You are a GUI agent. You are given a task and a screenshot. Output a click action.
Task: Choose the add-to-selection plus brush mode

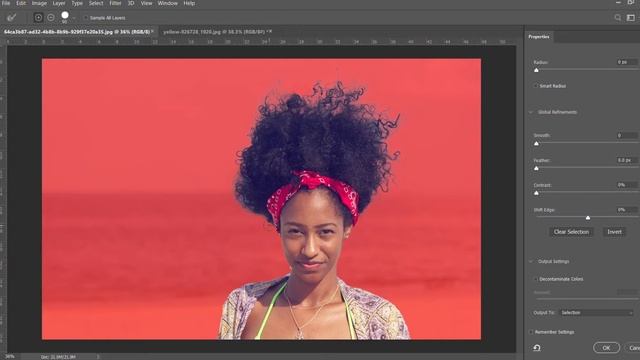(38, 18)
